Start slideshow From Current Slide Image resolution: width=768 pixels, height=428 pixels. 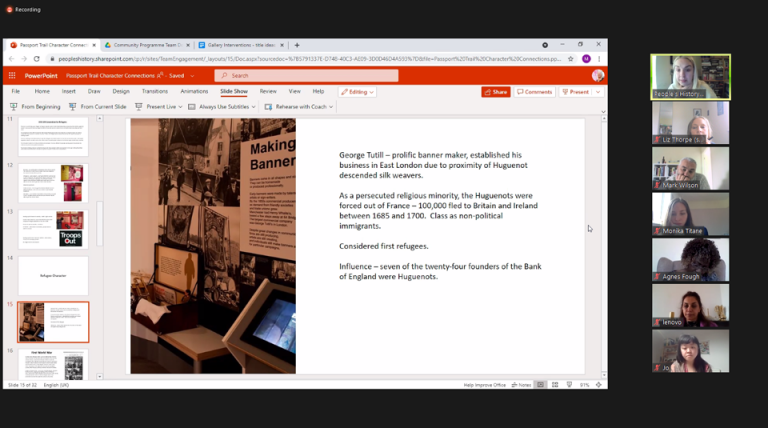tap(98, 106)
